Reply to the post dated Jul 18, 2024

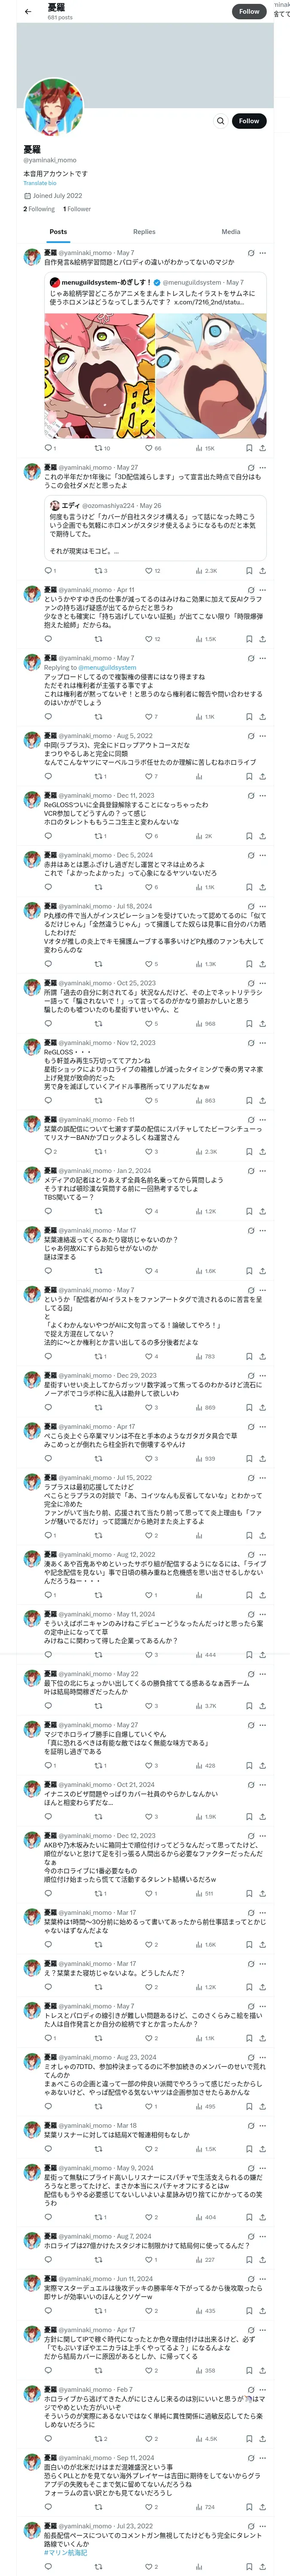point(48,964)
